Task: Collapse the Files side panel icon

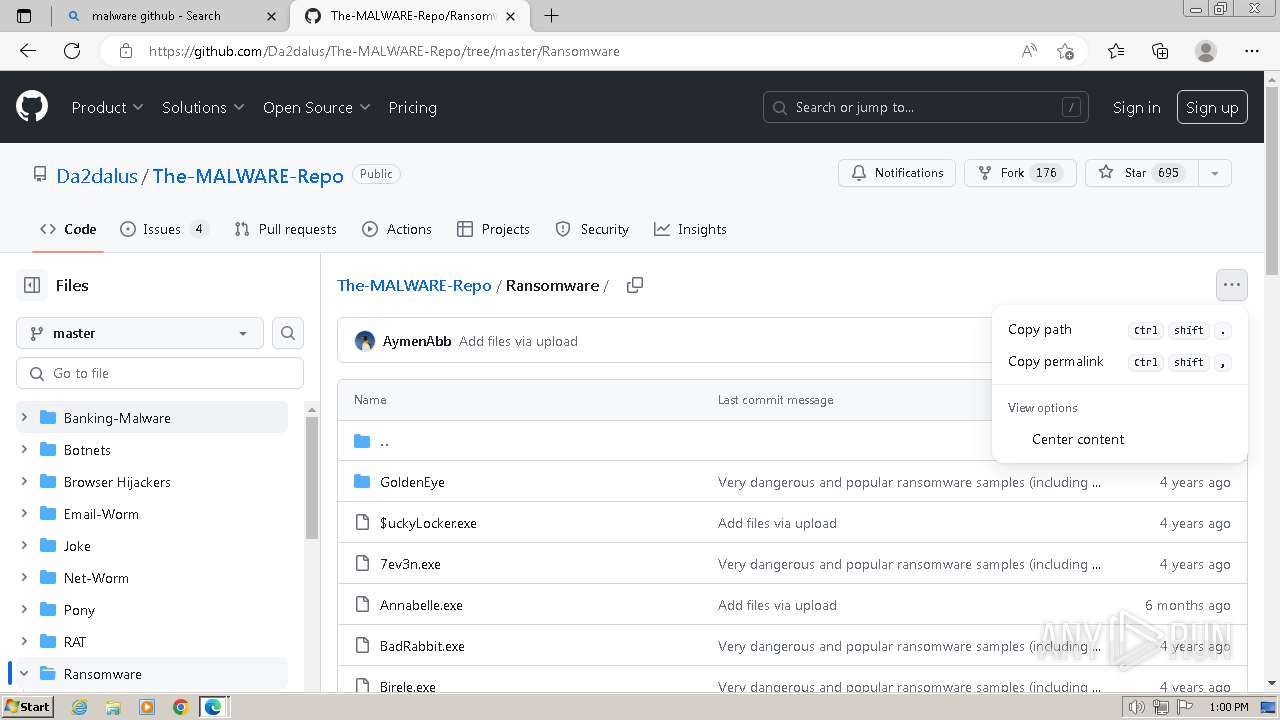Action: click(x=32, y=285)
